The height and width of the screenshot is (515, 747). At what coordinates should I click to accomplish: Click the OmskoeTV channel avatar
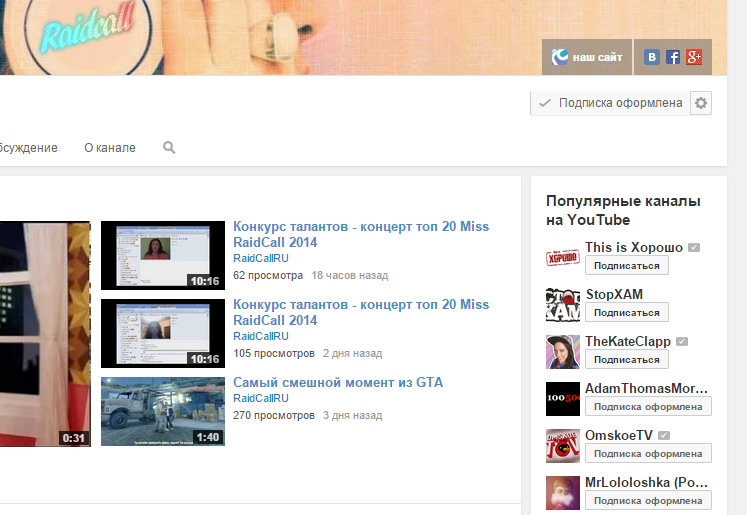click(x=563, y=446)
